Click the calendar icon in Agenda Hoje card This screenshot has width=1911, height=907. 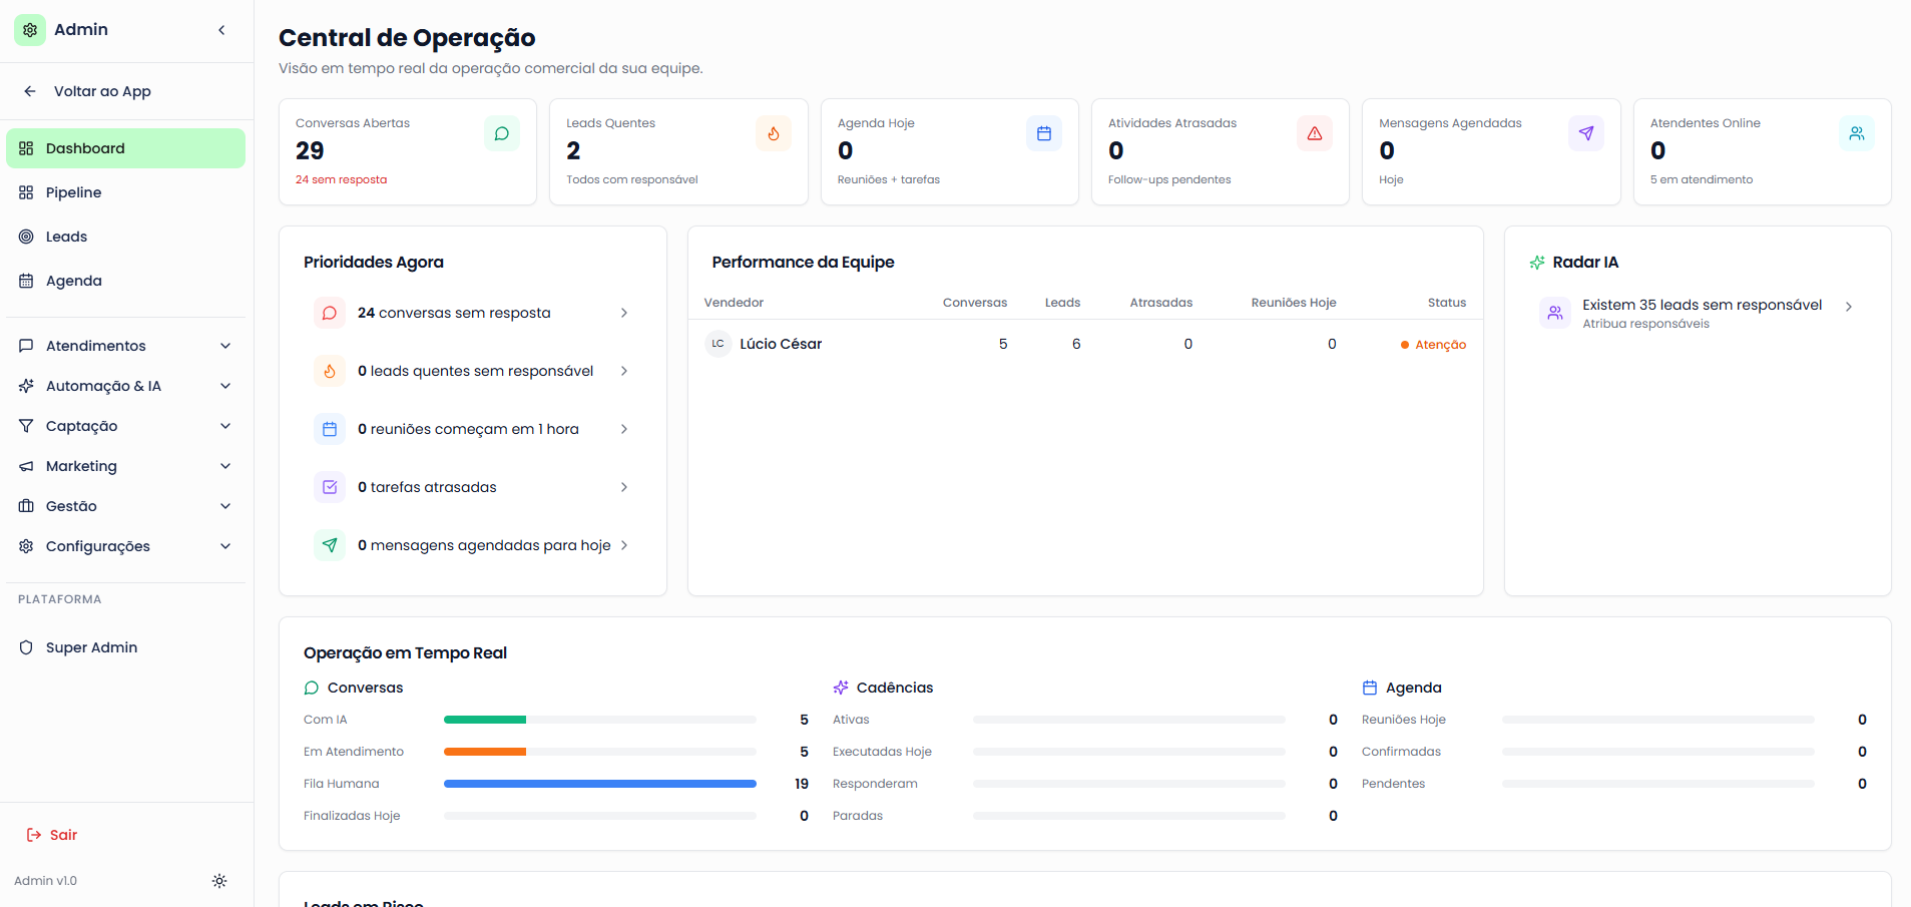pyautogui.click(x=1044, y=134)
